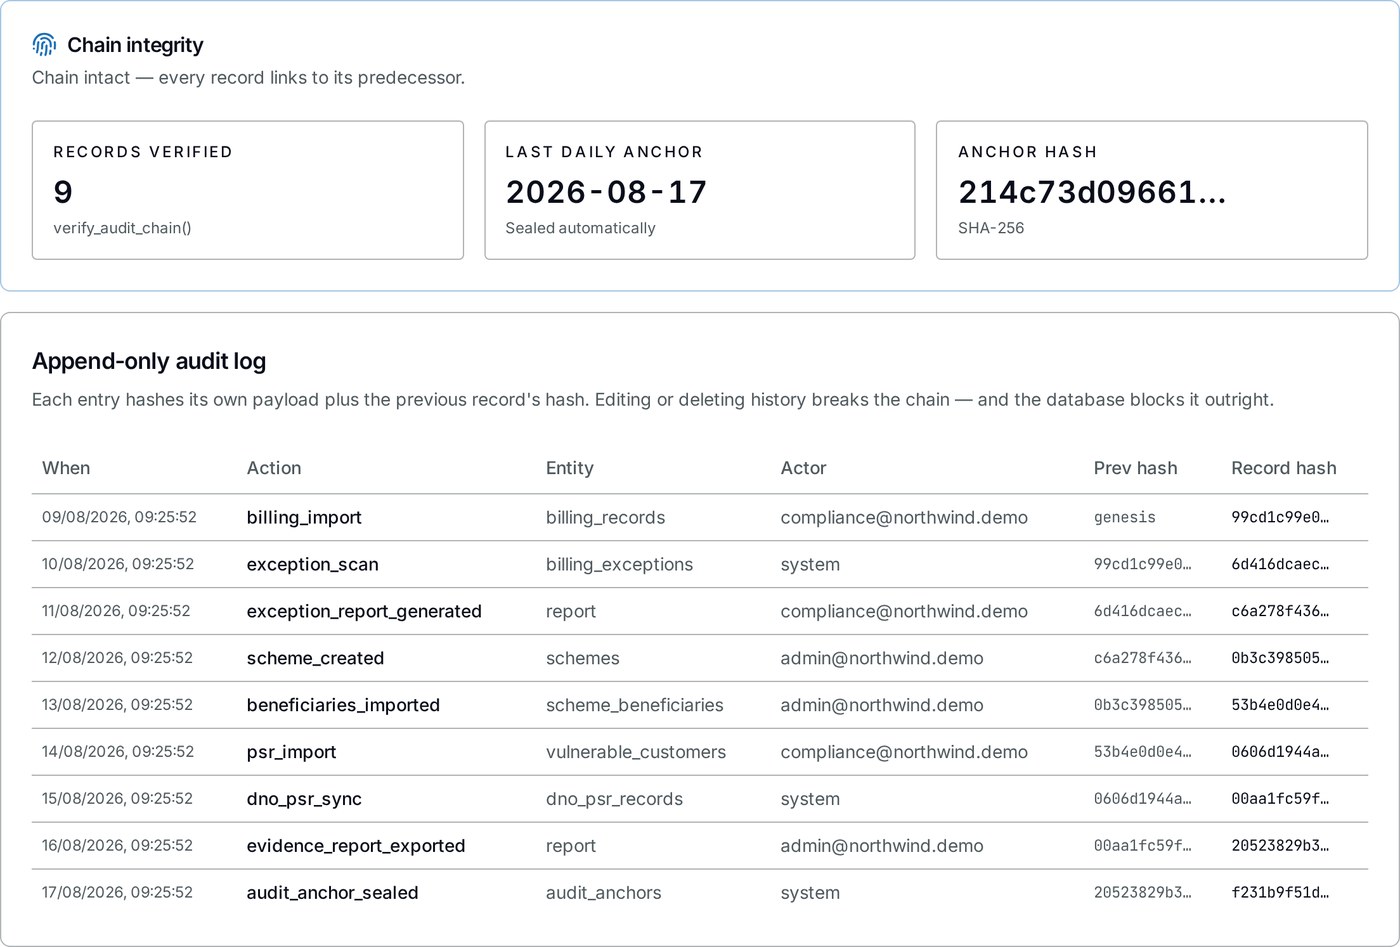The image size is (1400, 947).
Task: Select the beneficiaries_imported action
Action: [343, 705]
